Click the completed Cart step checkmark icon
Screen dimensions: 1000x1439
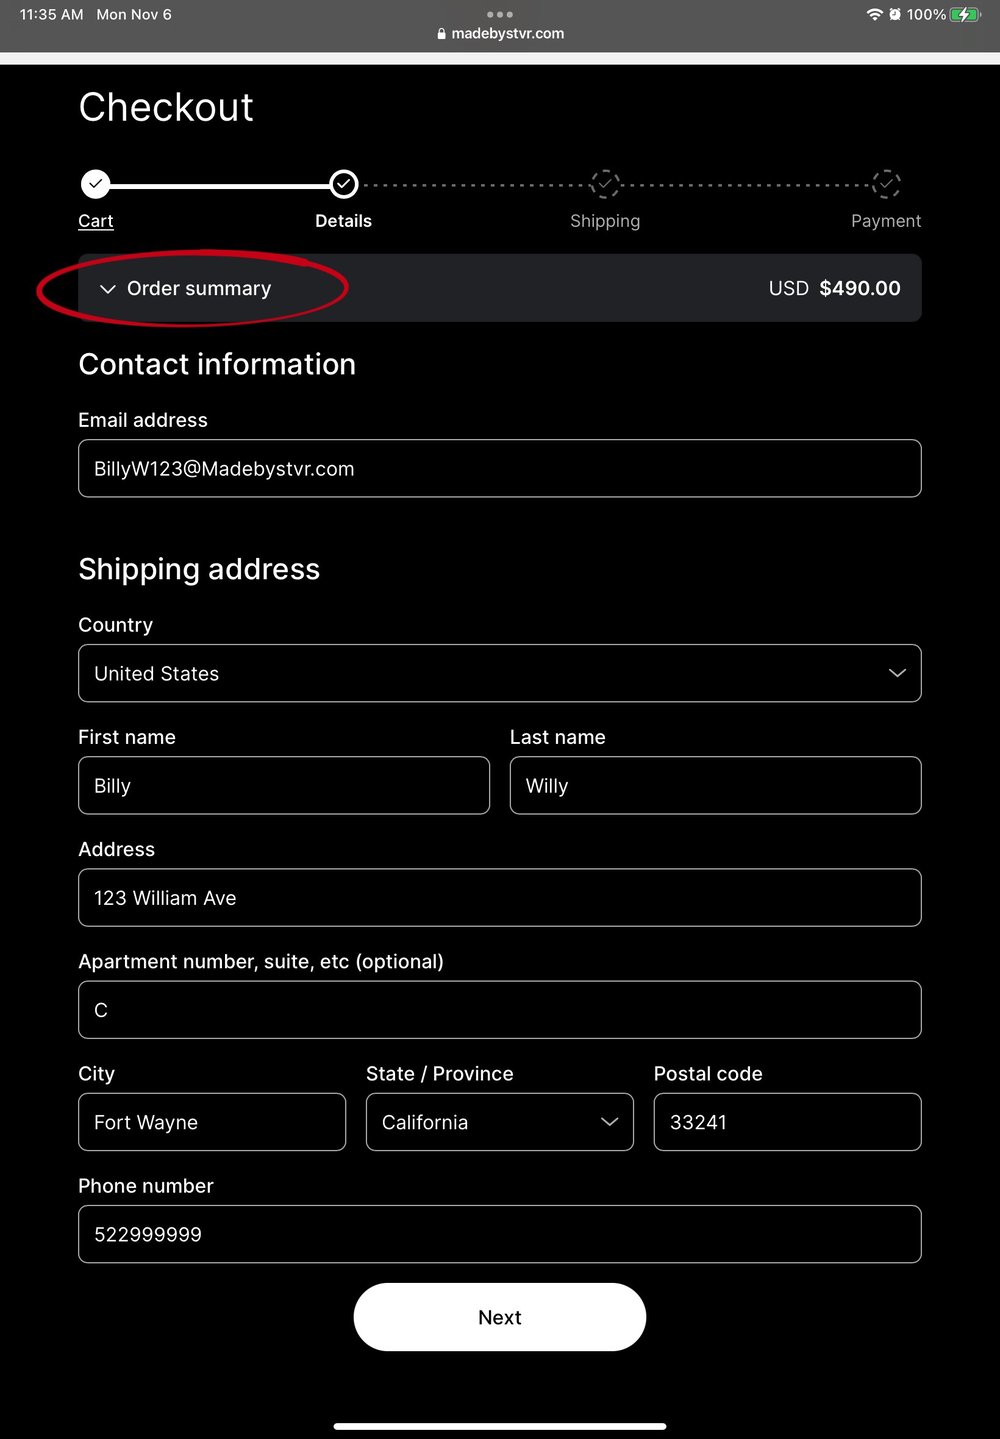pos(95,184)
